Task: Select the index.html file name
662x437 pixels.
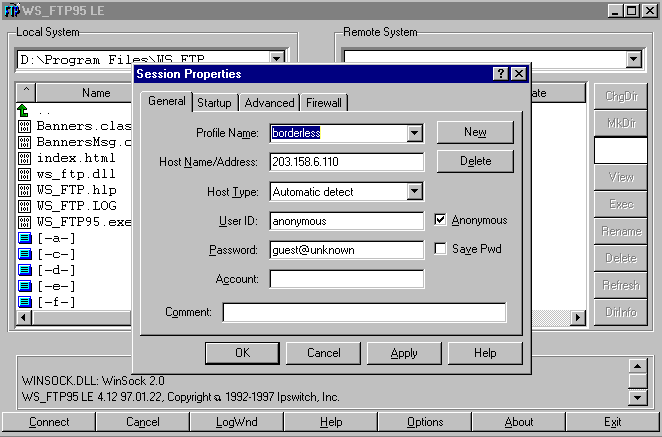Action: tap(76, 158)
